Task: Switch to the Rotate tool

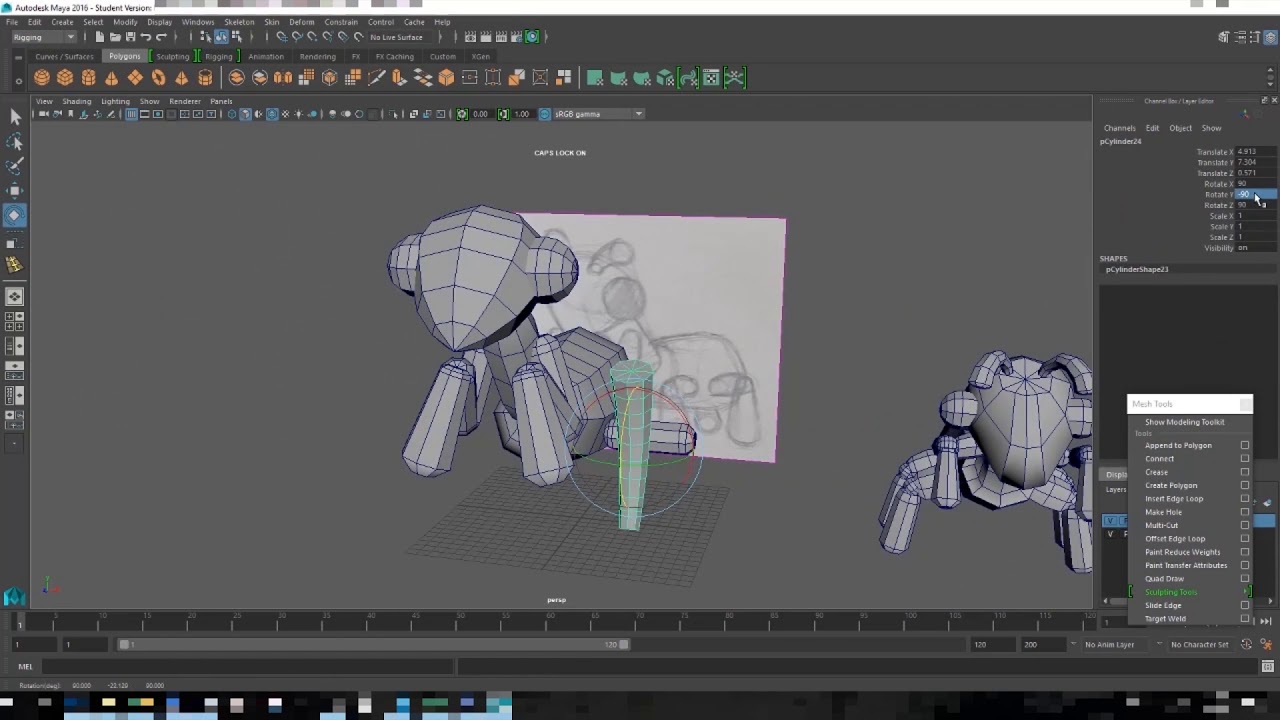Action: [15, 215]
